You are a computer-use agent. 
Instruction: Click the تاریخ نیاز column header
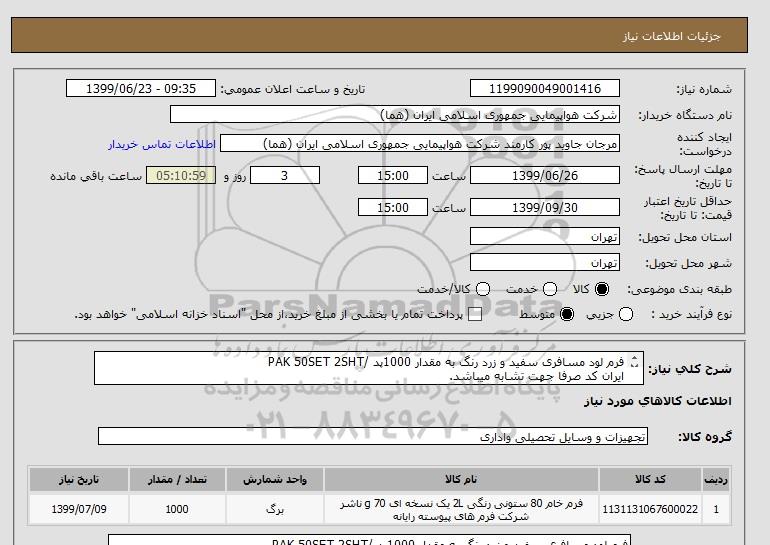tap(79, 480)
